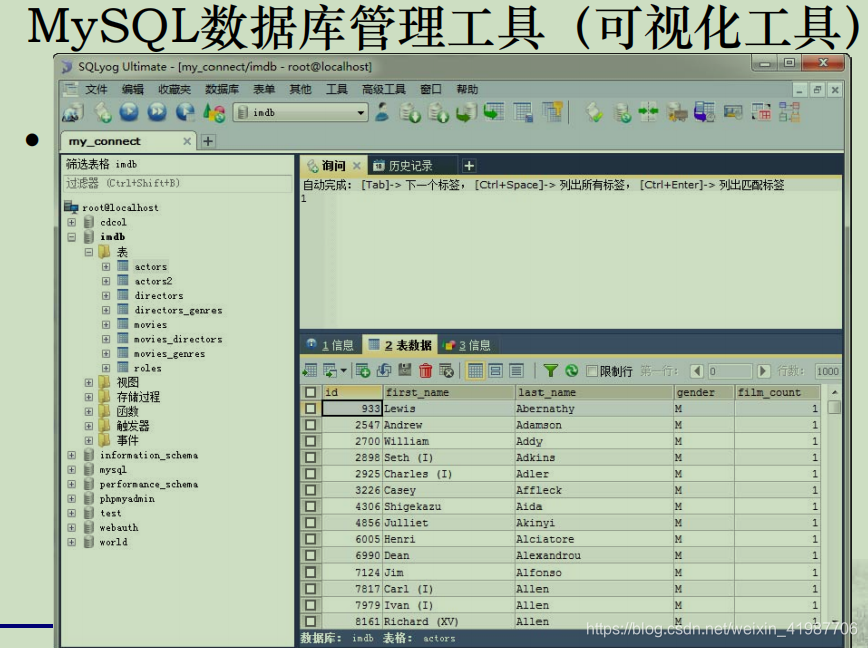This screenshot has height=648, width=868.
Task: Add a new connection tab with plus button
Action: click(208, 141)
